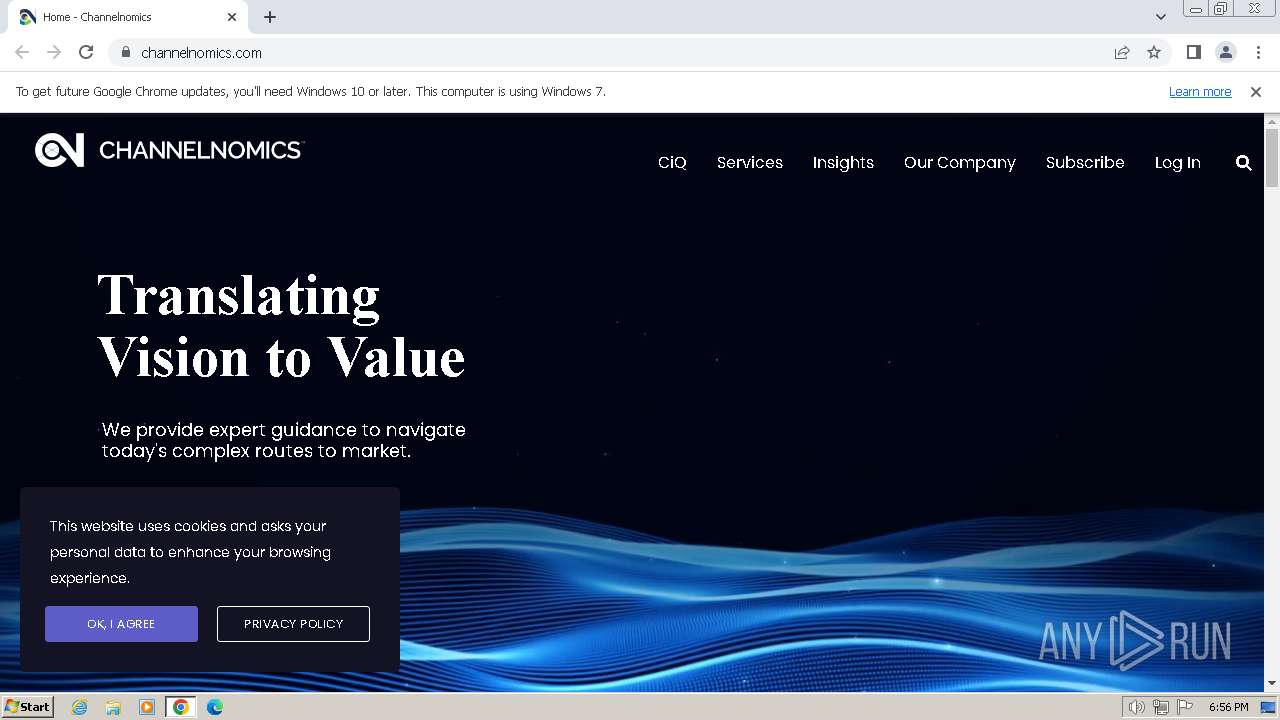Open the CiQ menu item
This screenshot has height=720, width=1280.
(672, 162)
